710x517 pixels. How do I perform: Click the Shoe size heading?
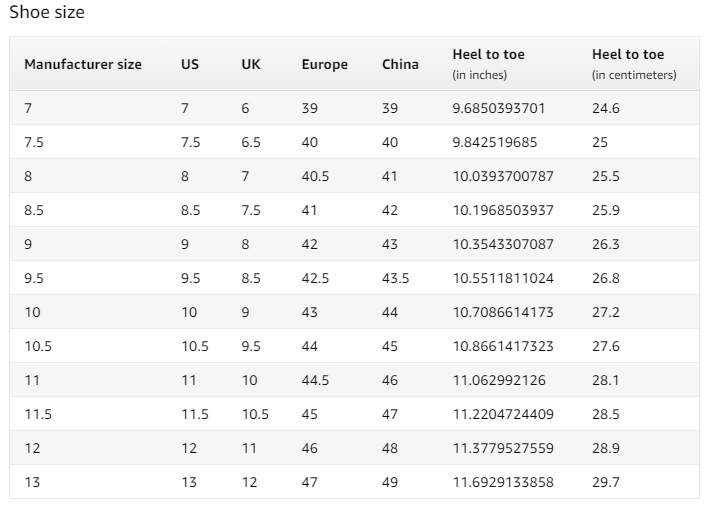tap(47, 13)
